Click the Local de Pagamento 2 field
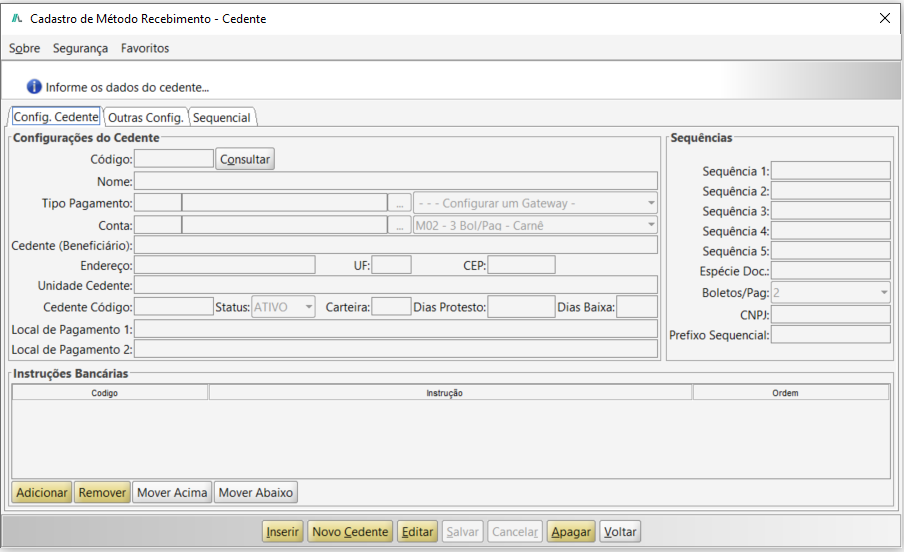 pyautogui.click(x=396, y=349)
